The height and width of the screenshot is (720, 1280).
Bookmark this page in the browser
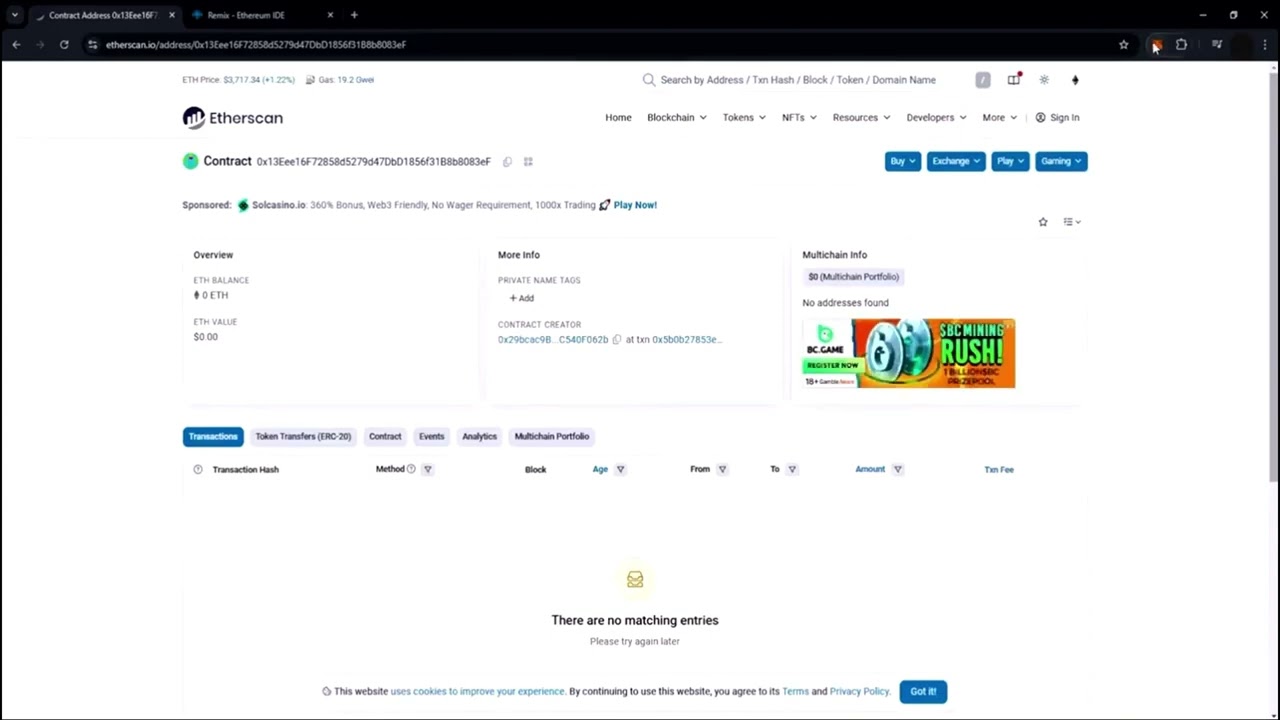point(1123,45)
